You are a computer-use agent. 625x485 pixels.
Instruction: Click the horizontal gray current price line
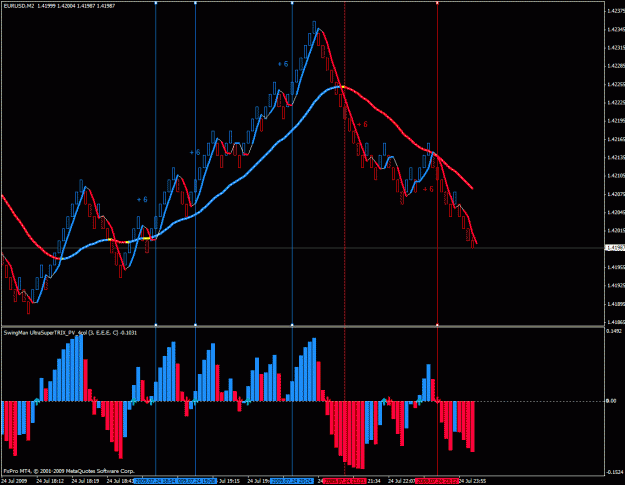click(x=303, y=248)
